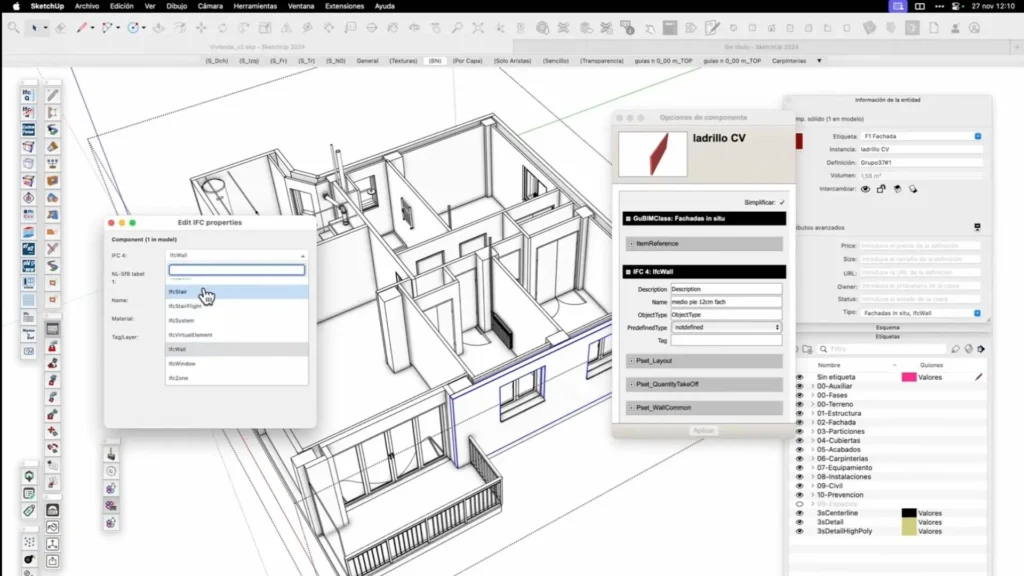Click the visible eye icon beside Intercambiar
1024x576 pixels.
[865, 189]
